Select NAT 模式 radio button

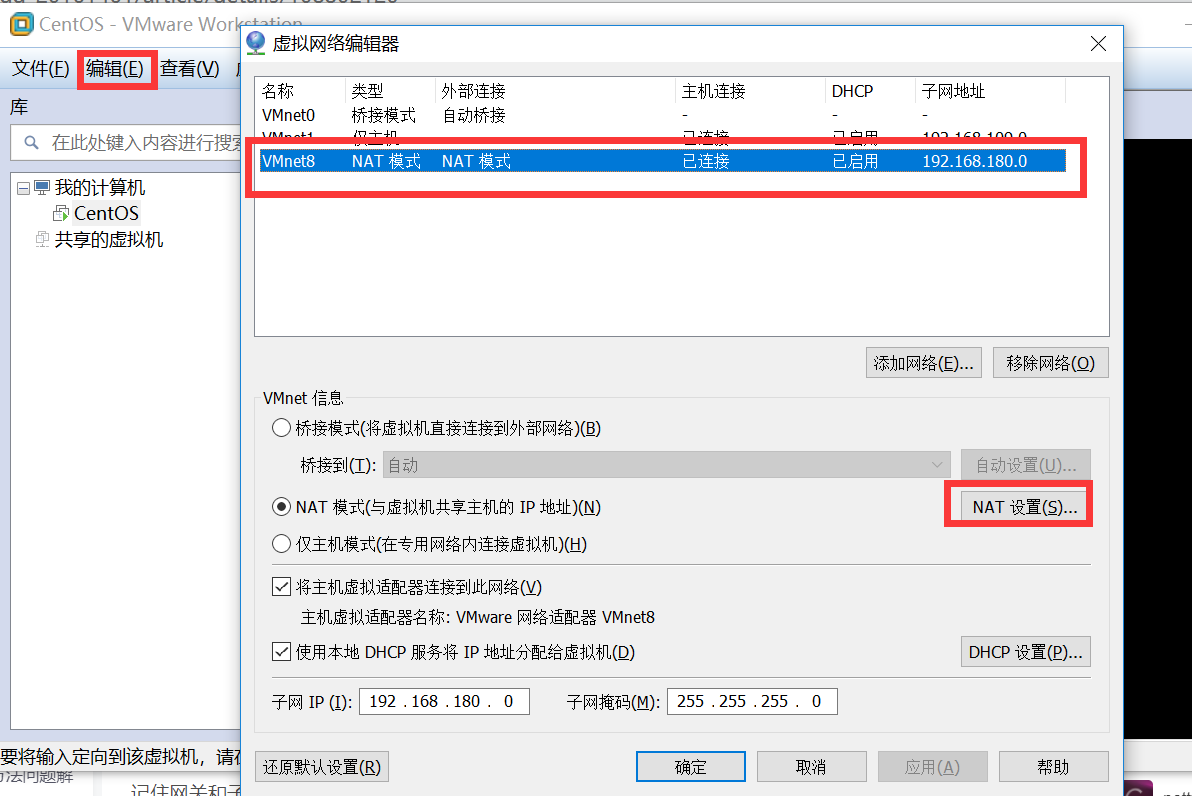[x=281, y=507]
